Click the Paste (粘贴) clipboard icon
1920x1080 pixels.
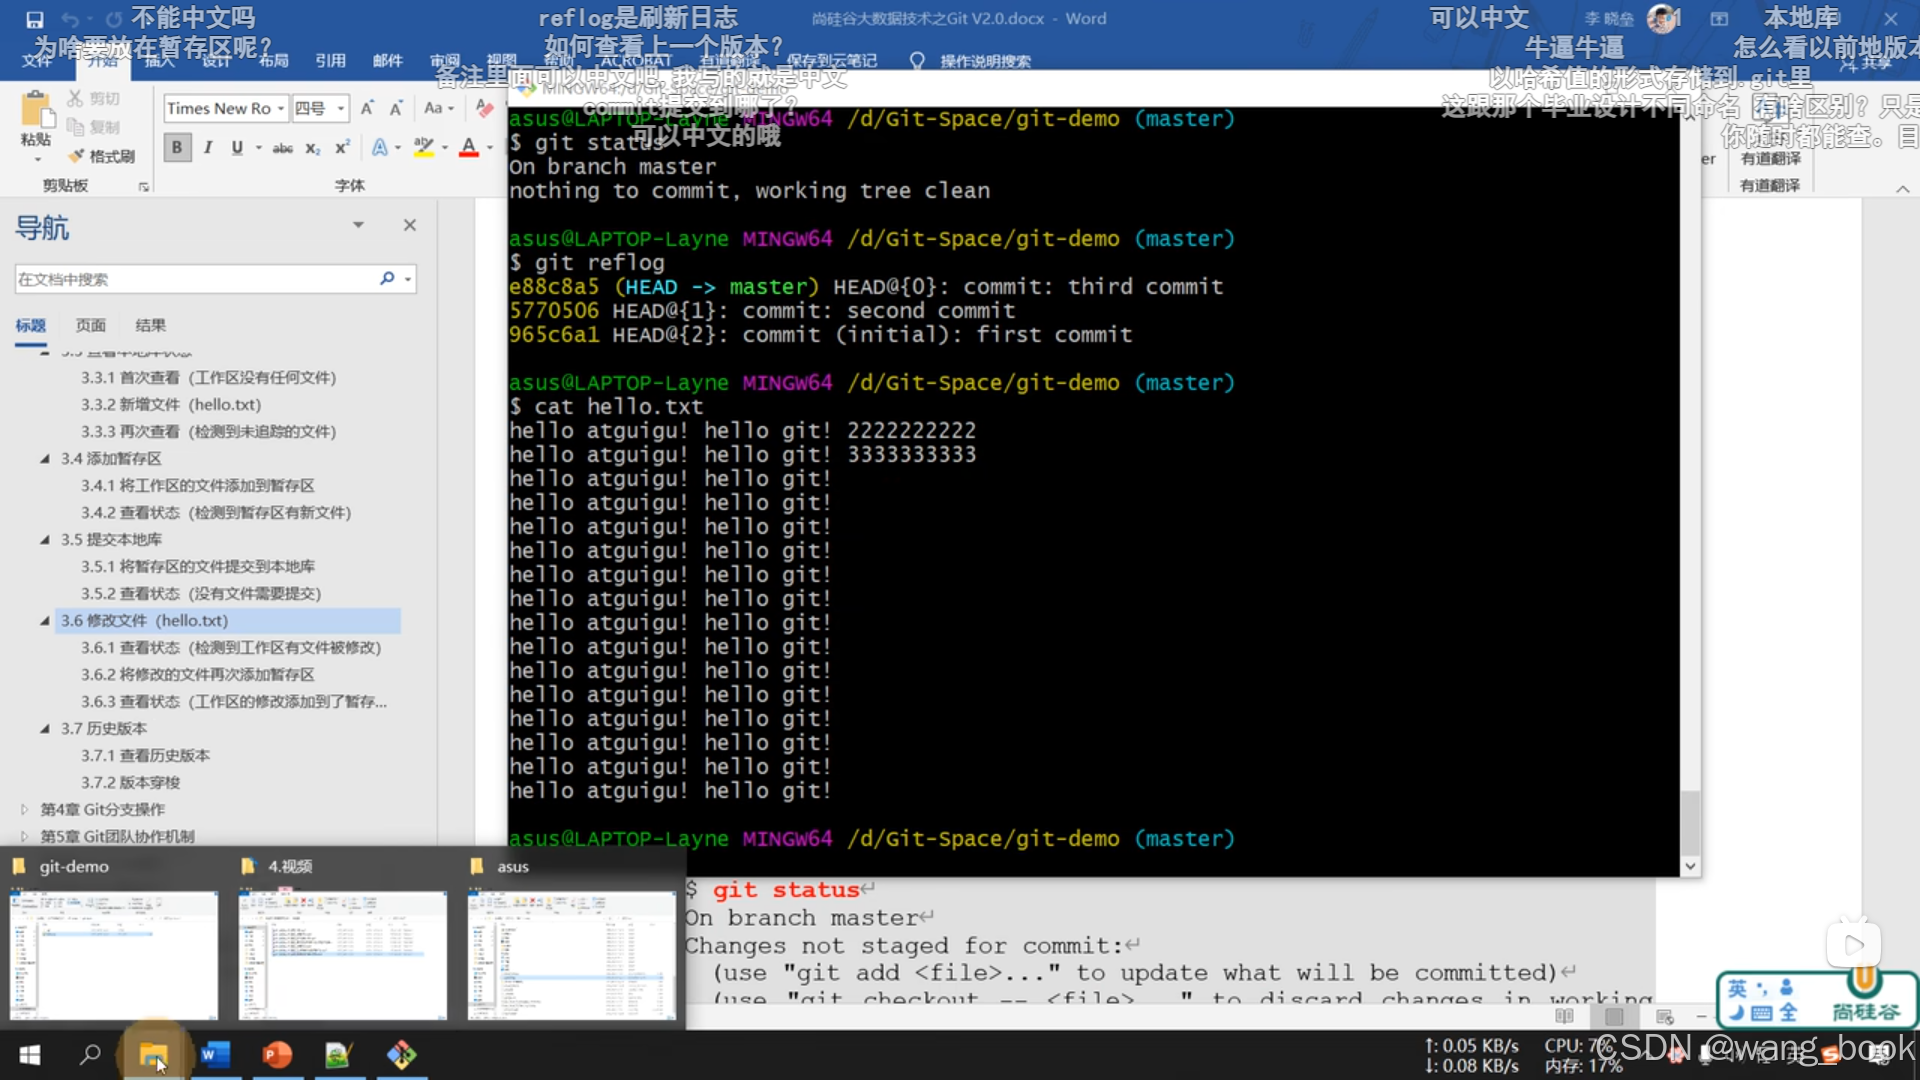(x=36, y=109)
